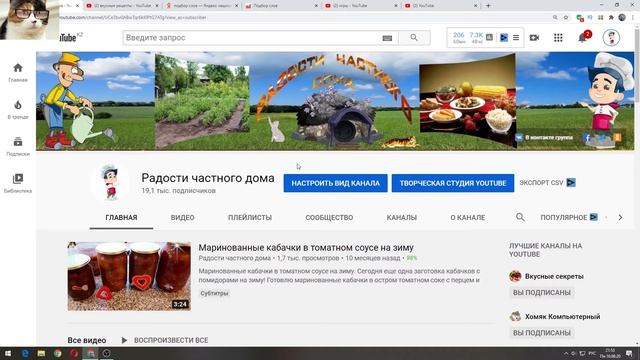
Task: Click the channel profile picture
Action: pos(111,182)
